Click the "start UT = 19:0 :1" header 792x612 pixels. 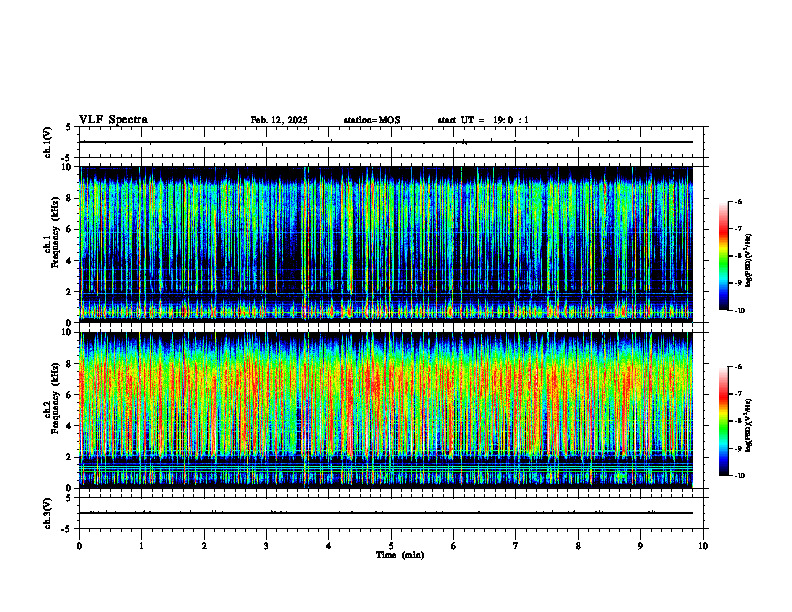click(x=483, y=120)
